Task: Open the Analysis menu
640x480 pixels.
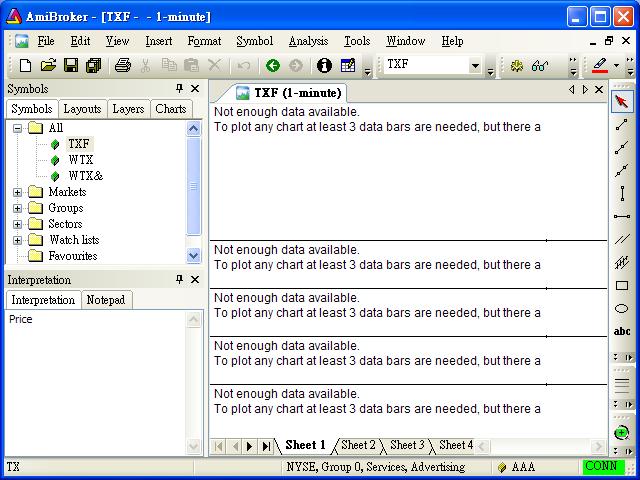Action: [x=308, y=41]
